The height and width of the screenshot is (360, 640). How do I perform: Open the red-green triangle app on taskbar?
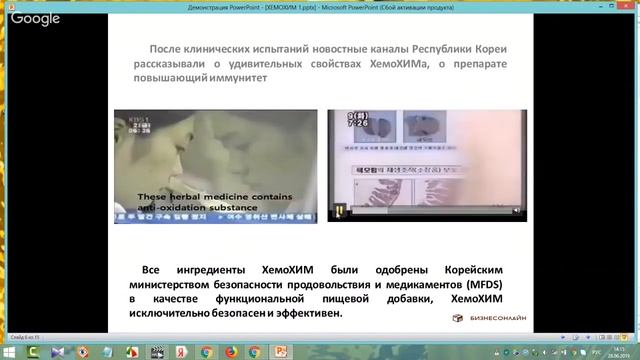132,352
